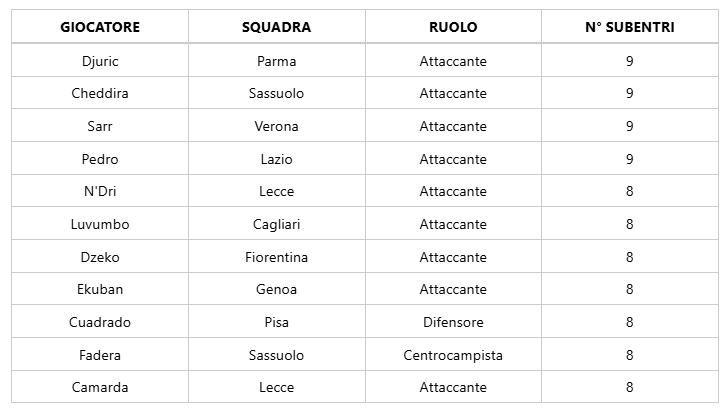Select the Verona team cell
The width and height of the screenshot is (725, 413).
coord(276,126)
